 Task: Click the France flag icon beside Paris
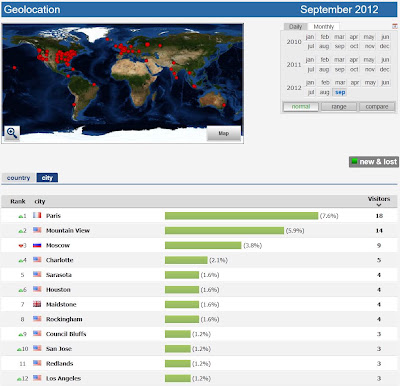pos(37,215)
